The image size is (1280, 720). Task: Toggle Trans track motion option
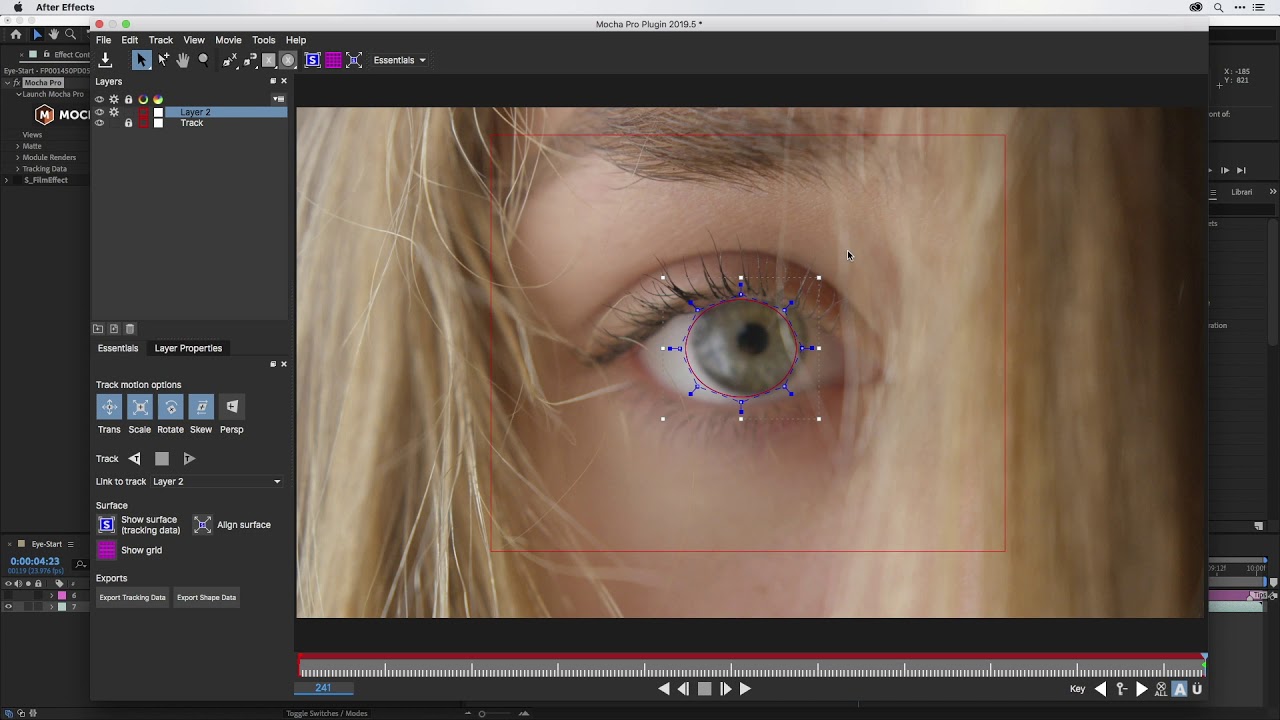pyautogui.click(x=109, y=407)
